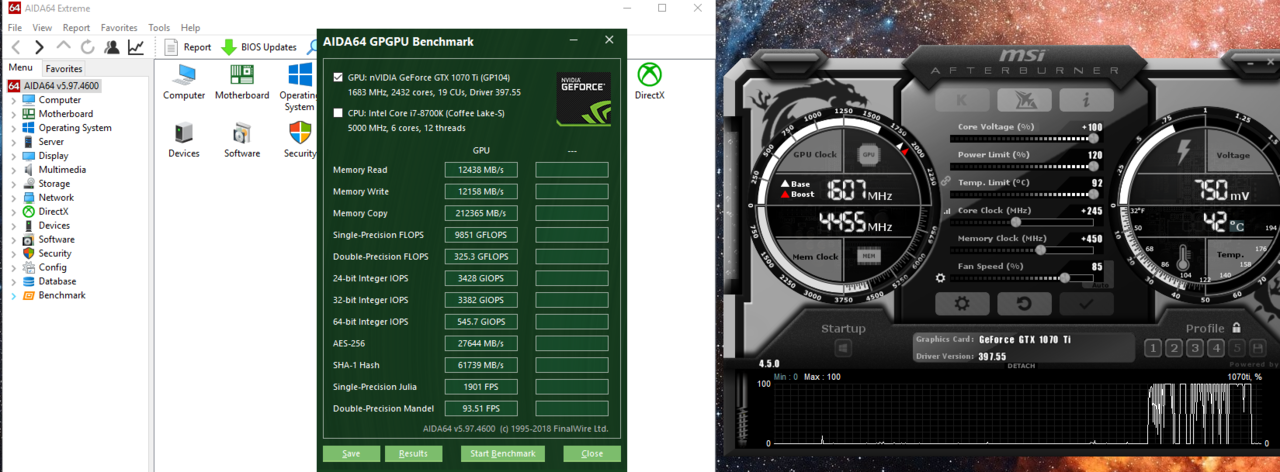Click the Refresh icon in AIDA64 toolbar
Viewport: 1280px width, 472px height.
87,47
